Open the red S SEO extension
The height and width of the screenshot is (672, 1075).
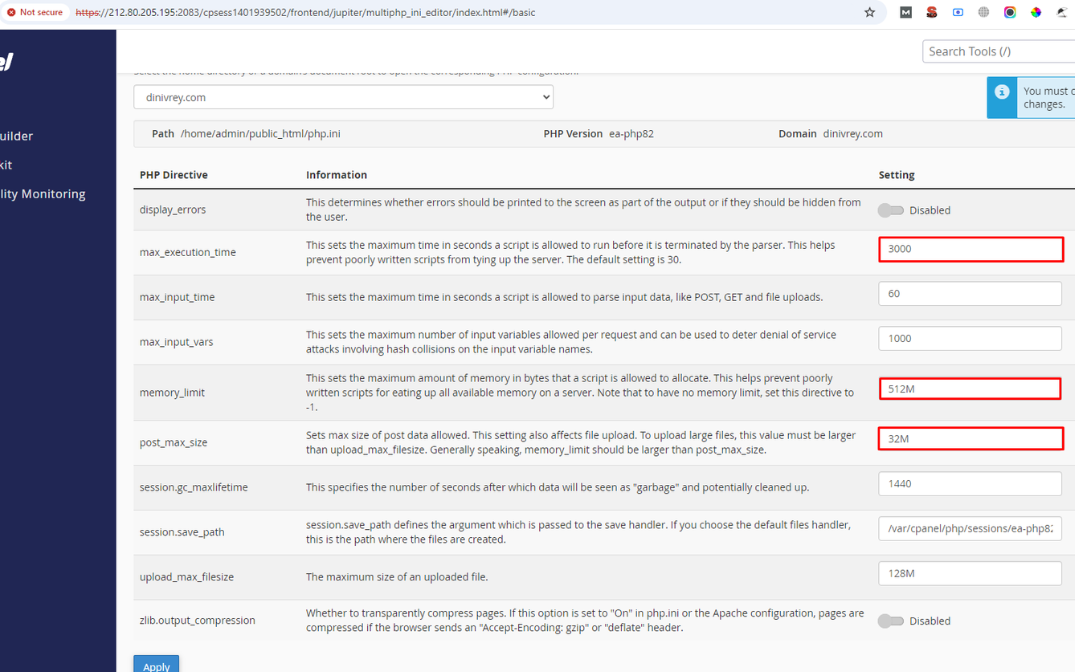click(x=931, y=13)
